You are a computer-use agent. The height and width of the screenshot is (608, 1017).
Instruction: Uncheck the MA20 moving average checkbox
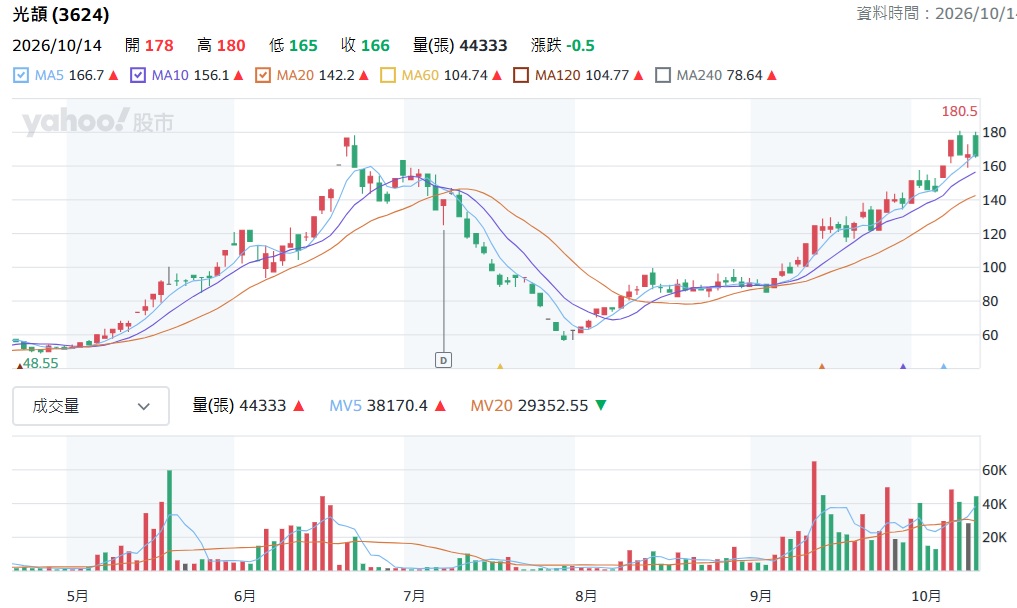(263, 75)
